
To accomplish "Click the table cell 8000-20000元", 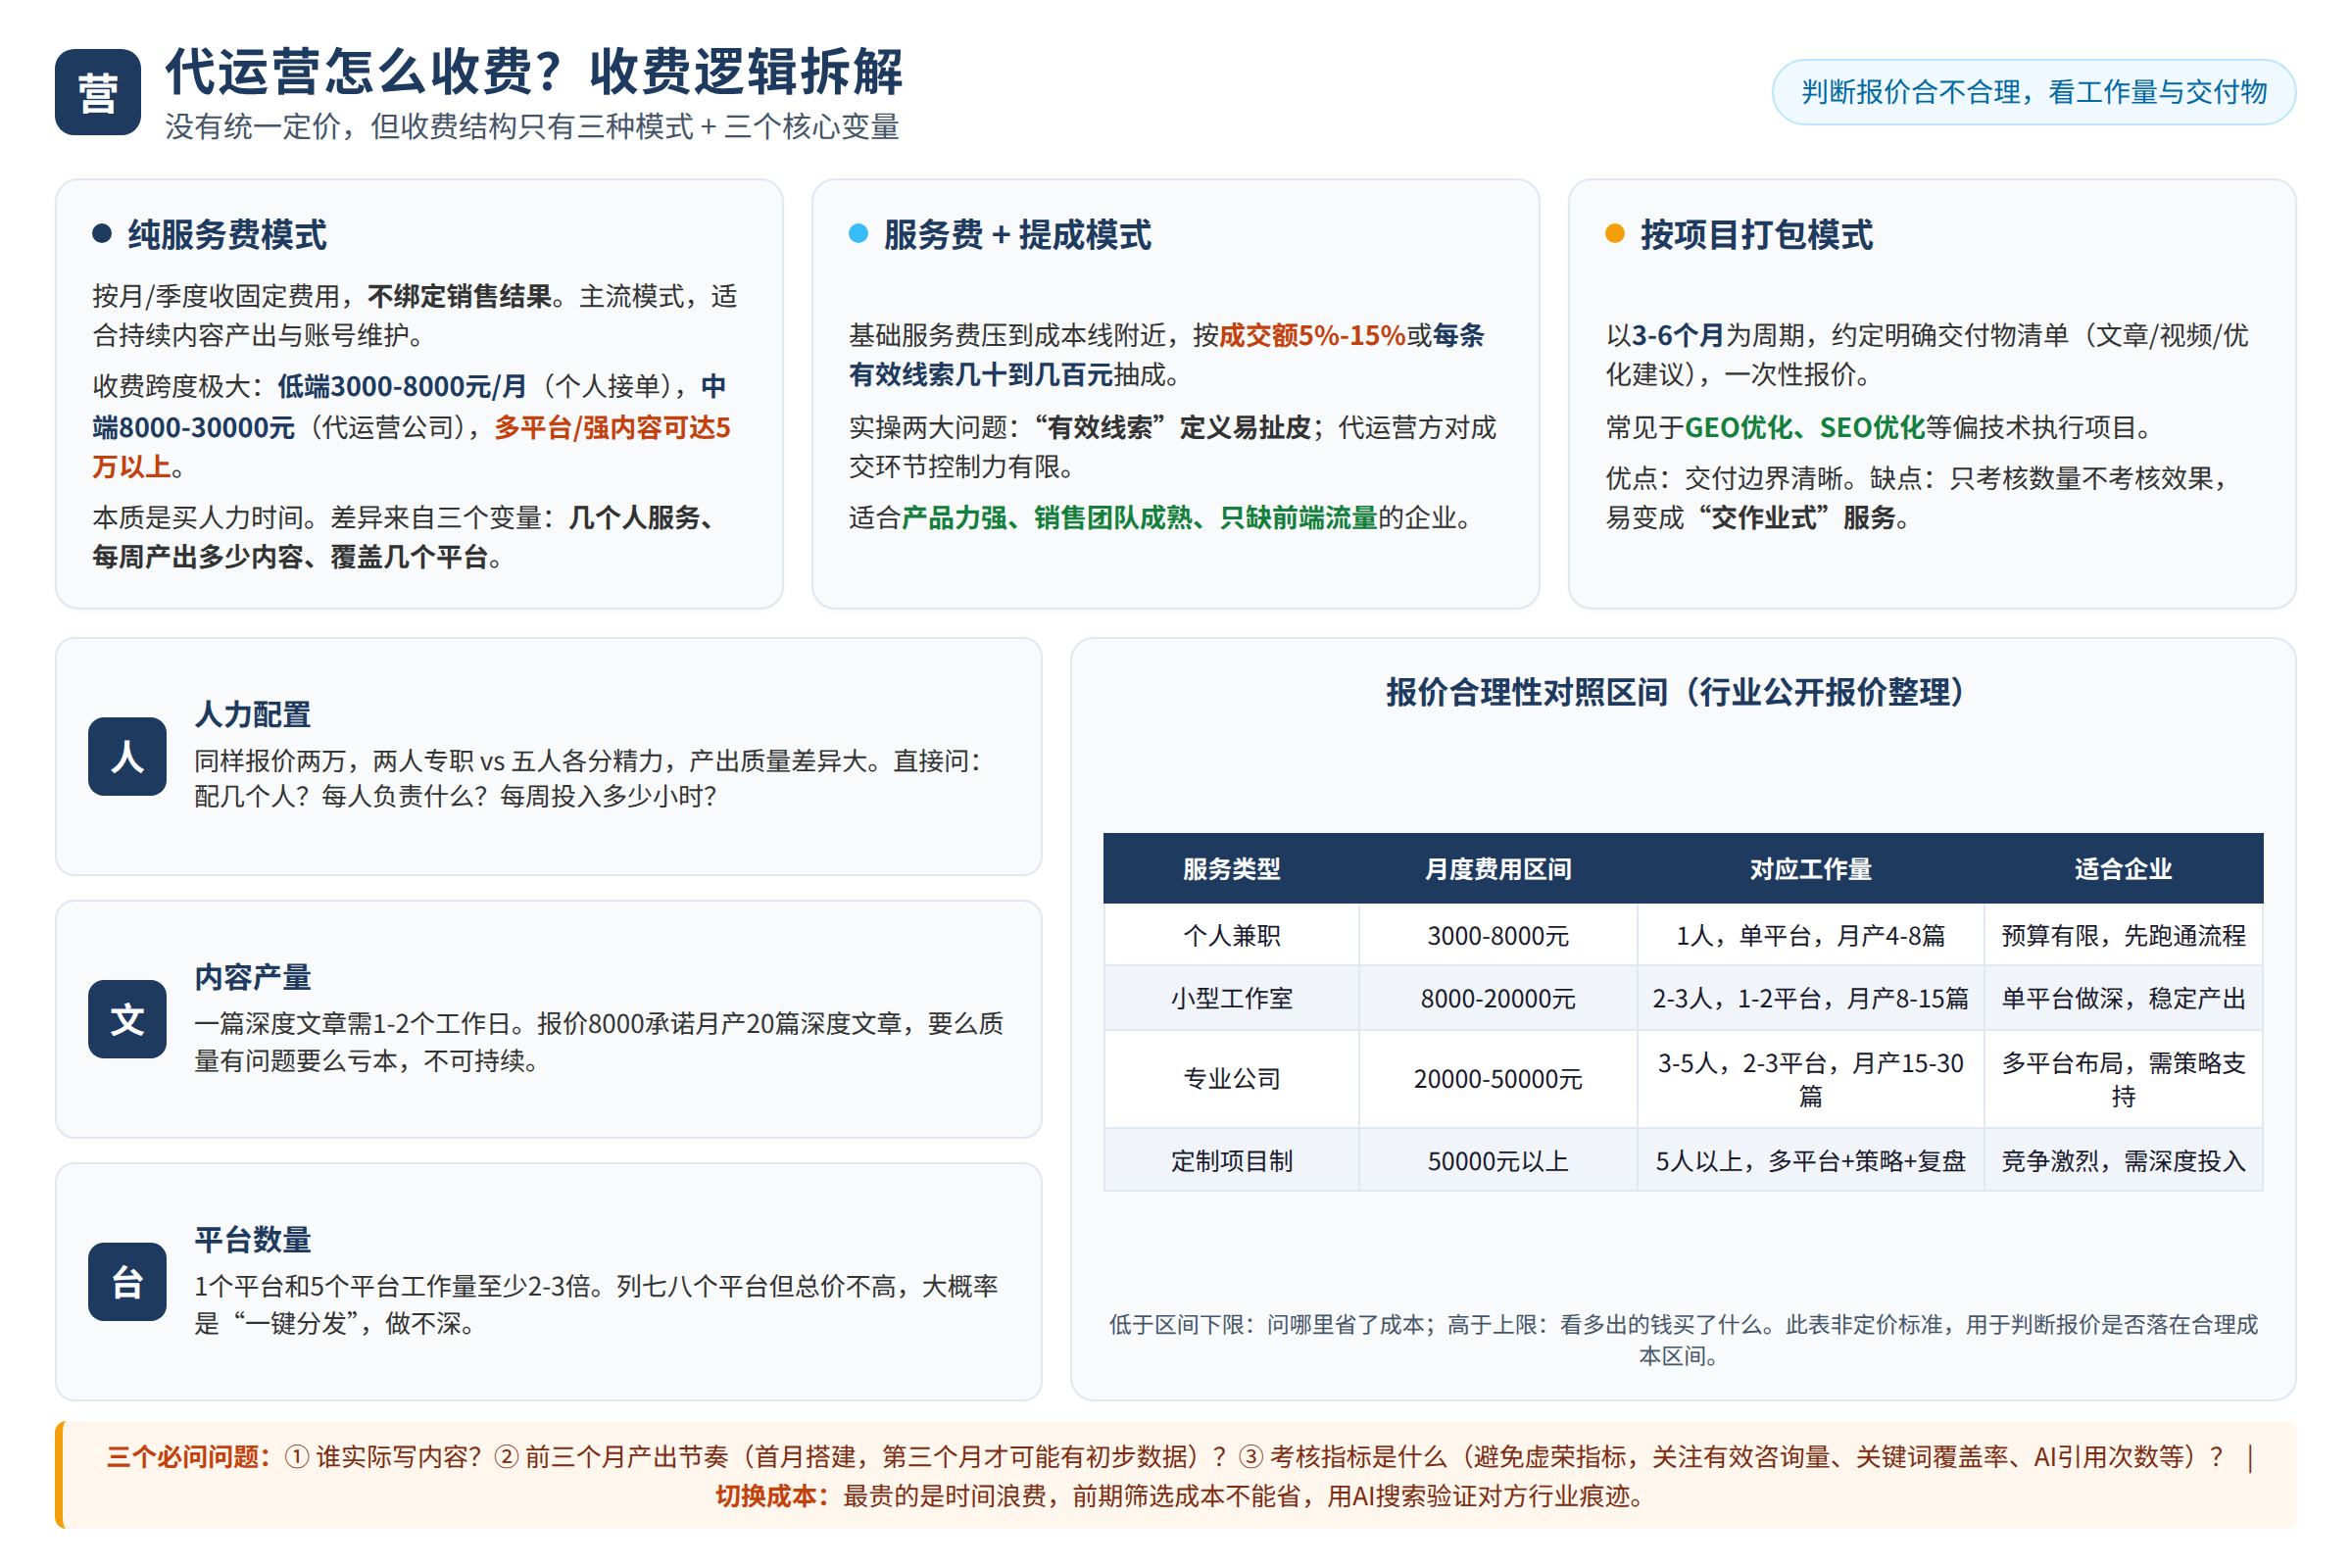I will [x=1497, y=998].
